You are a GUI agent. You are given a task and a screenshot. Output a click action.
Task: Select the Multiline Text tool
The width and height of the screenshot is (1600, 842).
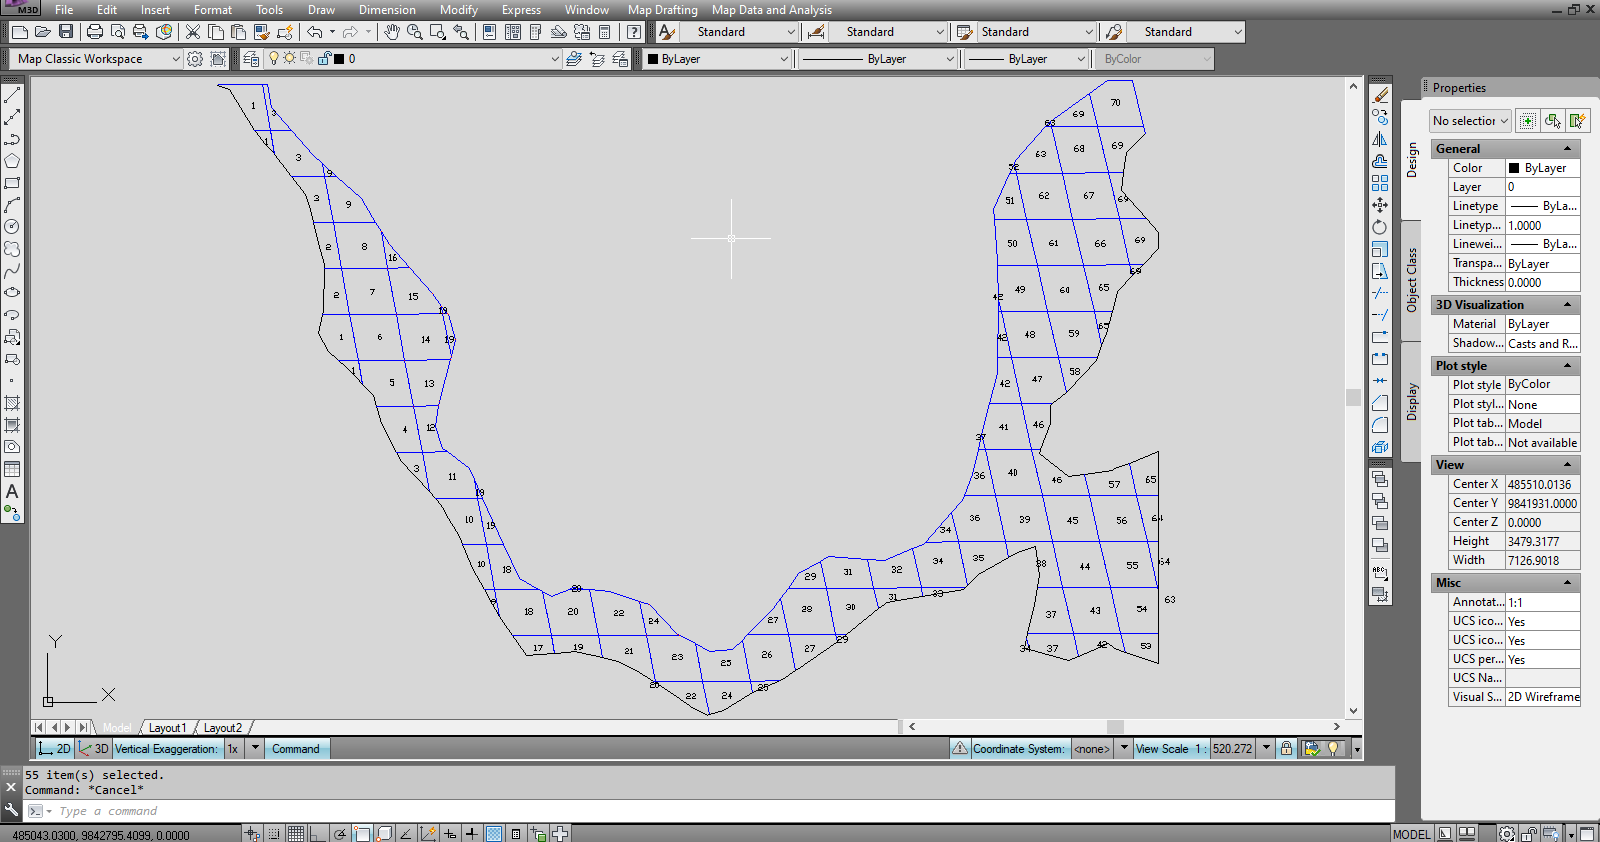point(12,491)
